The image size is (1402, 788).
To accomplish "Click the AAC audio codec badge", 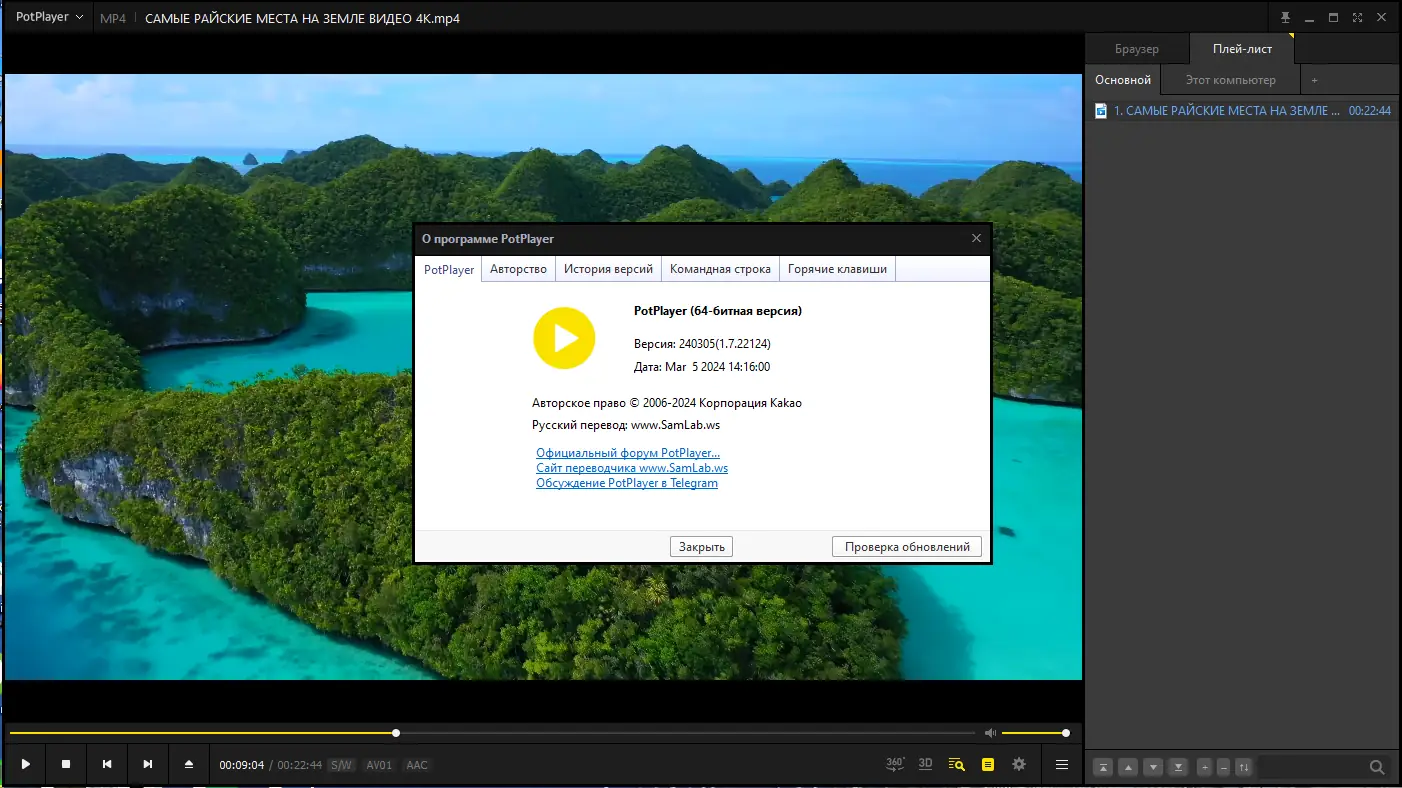I will [417, 765].
